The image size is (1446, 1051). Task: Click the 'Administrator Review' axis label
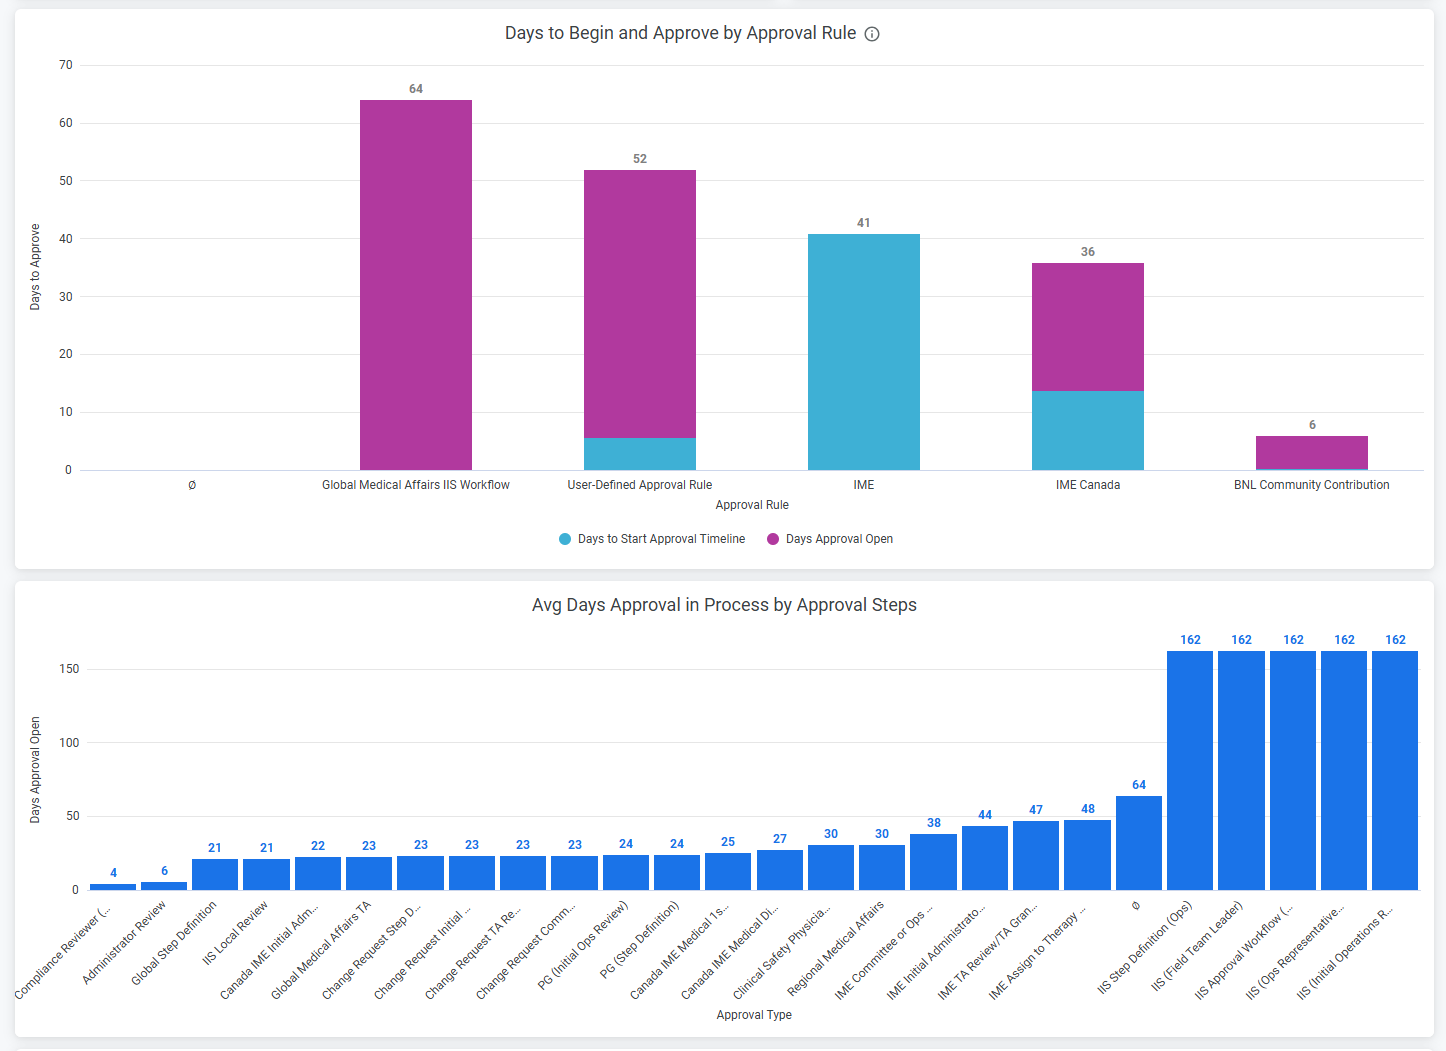[125, 942]
